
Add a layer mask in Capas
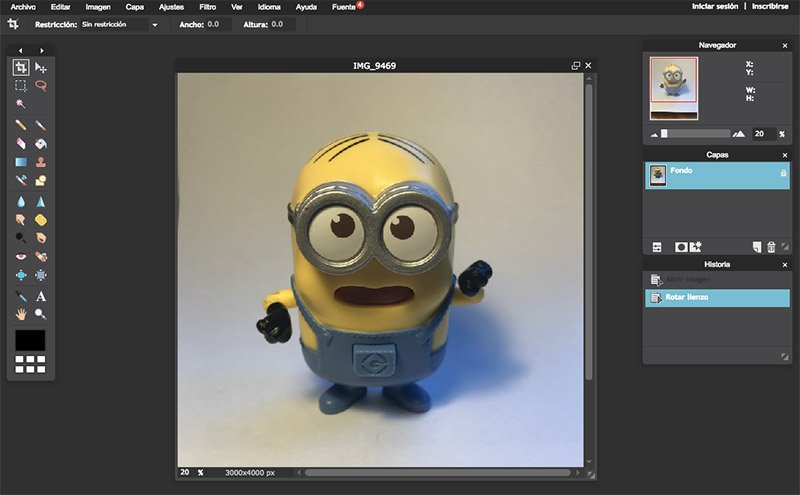[x=681, y=248]
